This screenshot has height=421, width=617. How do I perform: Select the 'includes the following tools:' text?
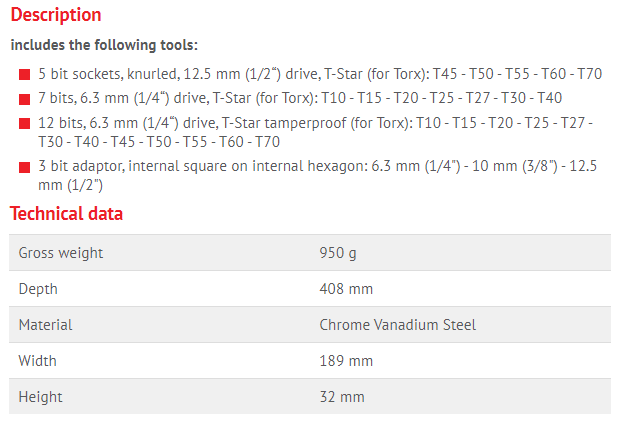coord(104,45)
